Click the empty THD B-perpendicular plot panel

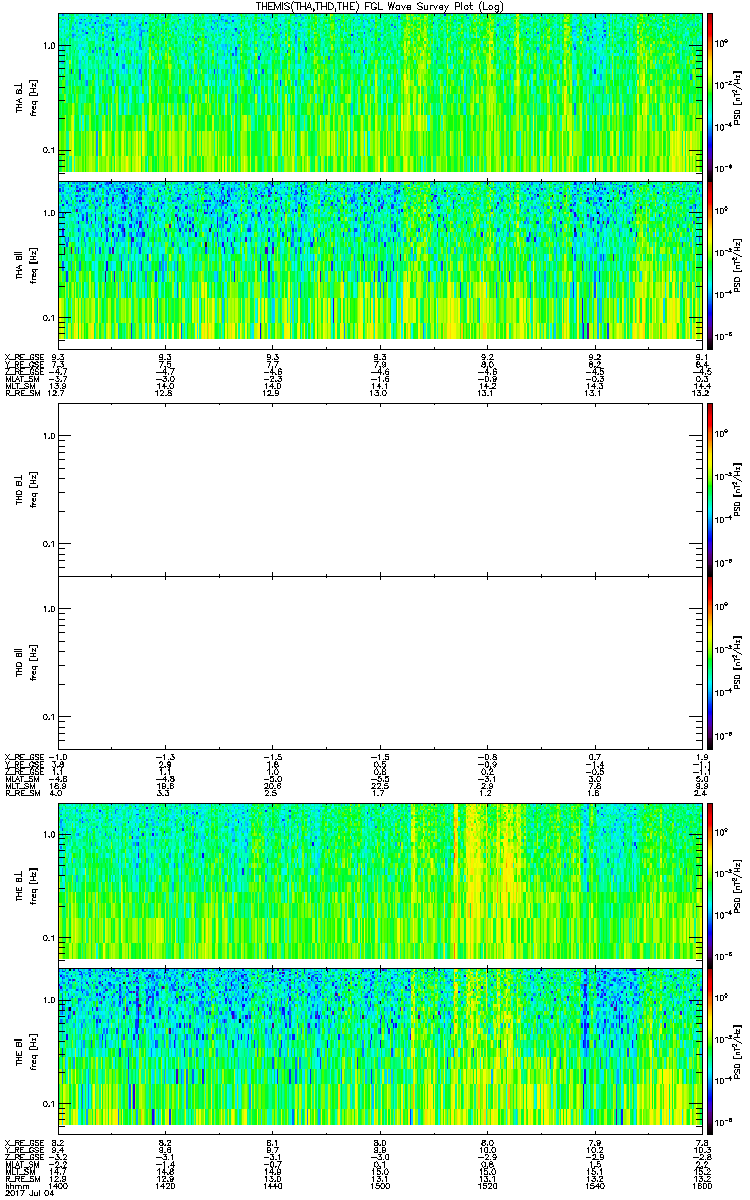tap(378, 489)
